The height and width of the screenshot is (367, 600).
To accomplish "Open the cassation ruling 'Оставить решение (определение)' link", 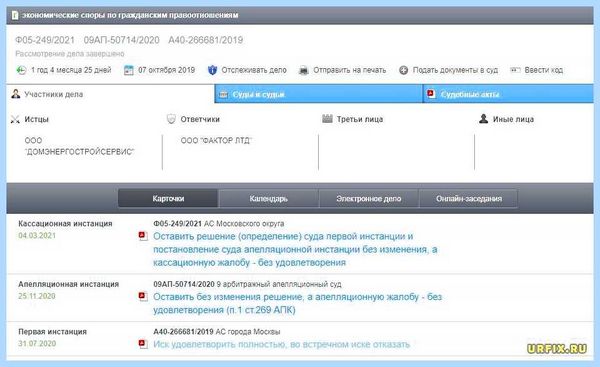I will click(295, 250).
